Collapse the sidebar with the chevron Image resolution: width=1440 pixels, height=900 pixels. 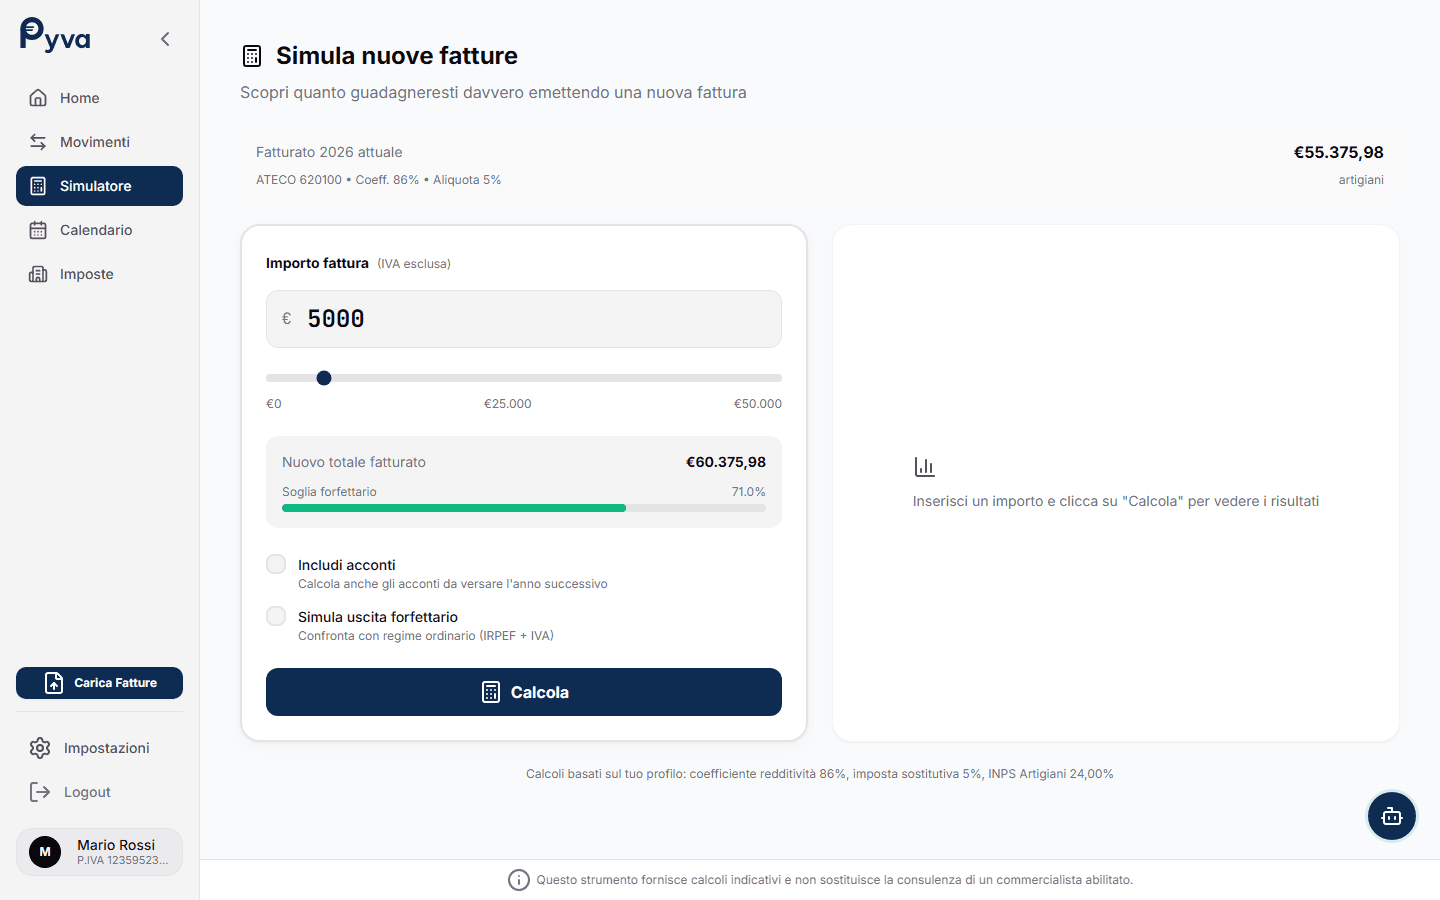pos(165,38)
